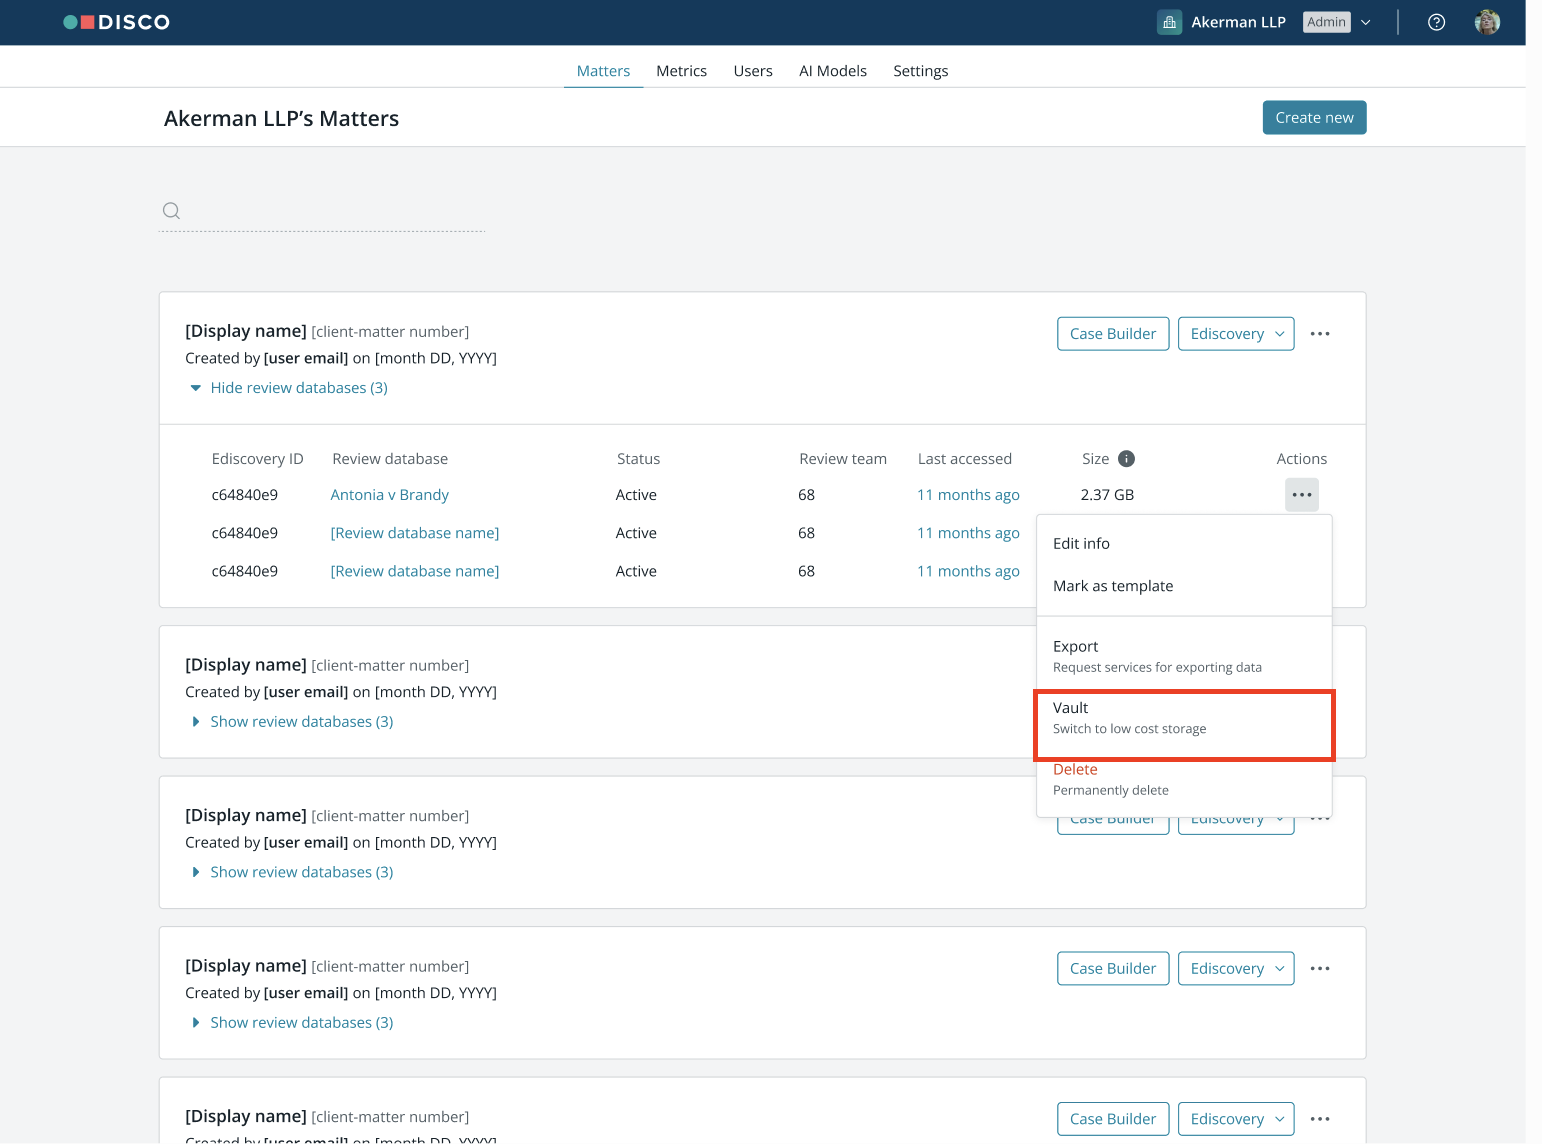Image resolution: width=1542 pixels, height=1144 pixels.
Task: Expand Show review databases in the second matter card
Action: pos(292,722)
